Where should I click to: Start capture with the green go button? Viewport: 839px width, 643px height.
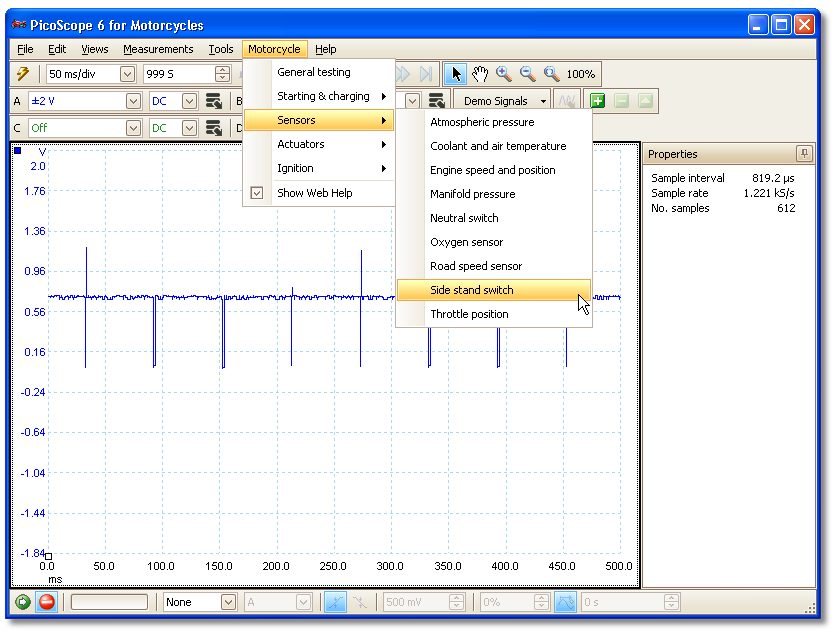tap(22, 603)
